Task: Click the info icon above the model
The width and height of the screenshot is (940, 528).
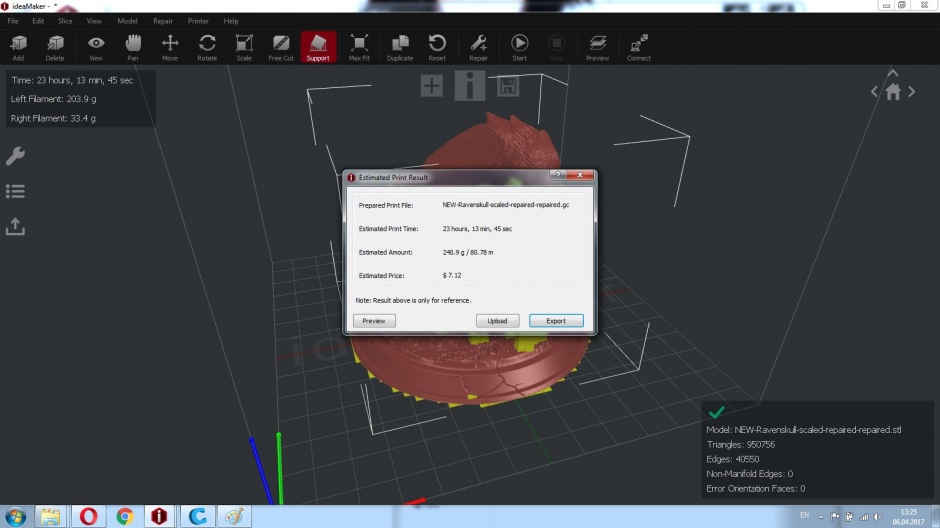Action: [x=469, y=86]
